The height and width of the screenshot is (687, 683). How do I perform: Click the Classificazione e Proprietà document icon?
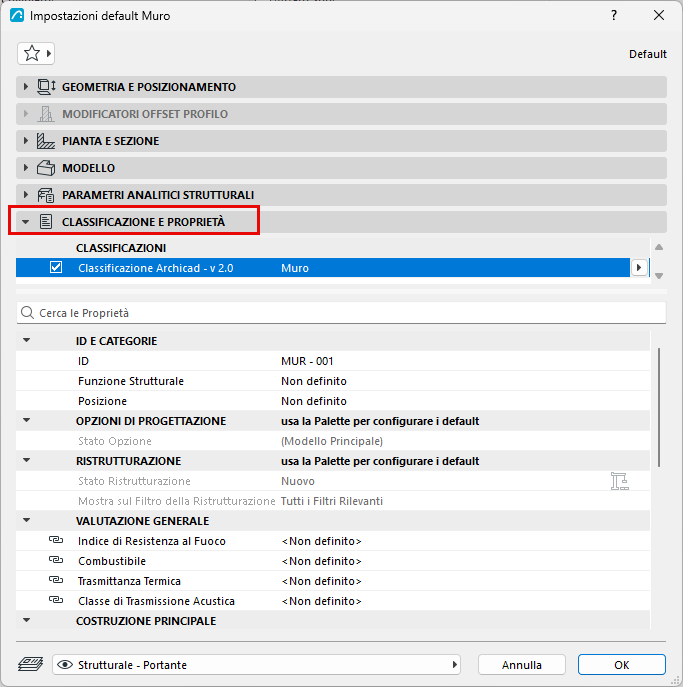coord(46,222)
